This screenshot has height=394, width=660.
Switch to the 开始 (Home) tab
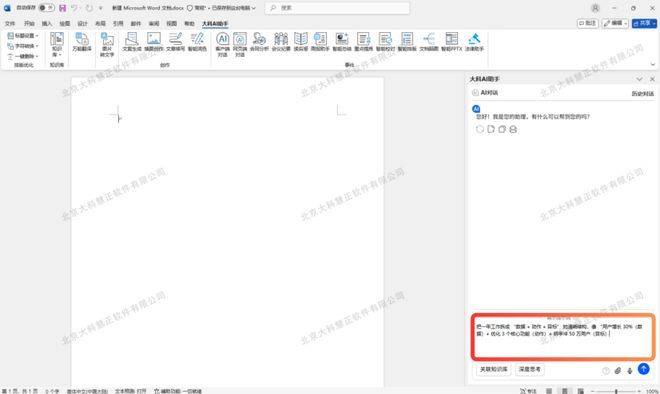29,24
